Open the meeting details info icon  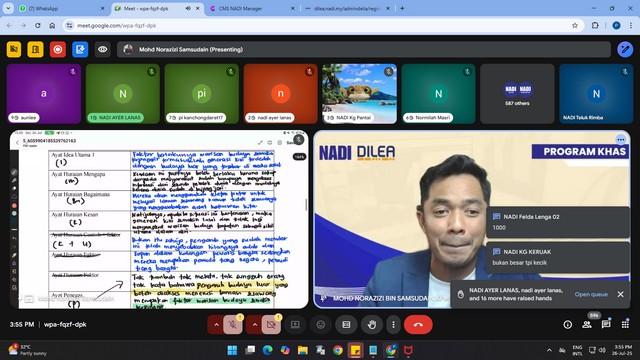tap(568, 324)
